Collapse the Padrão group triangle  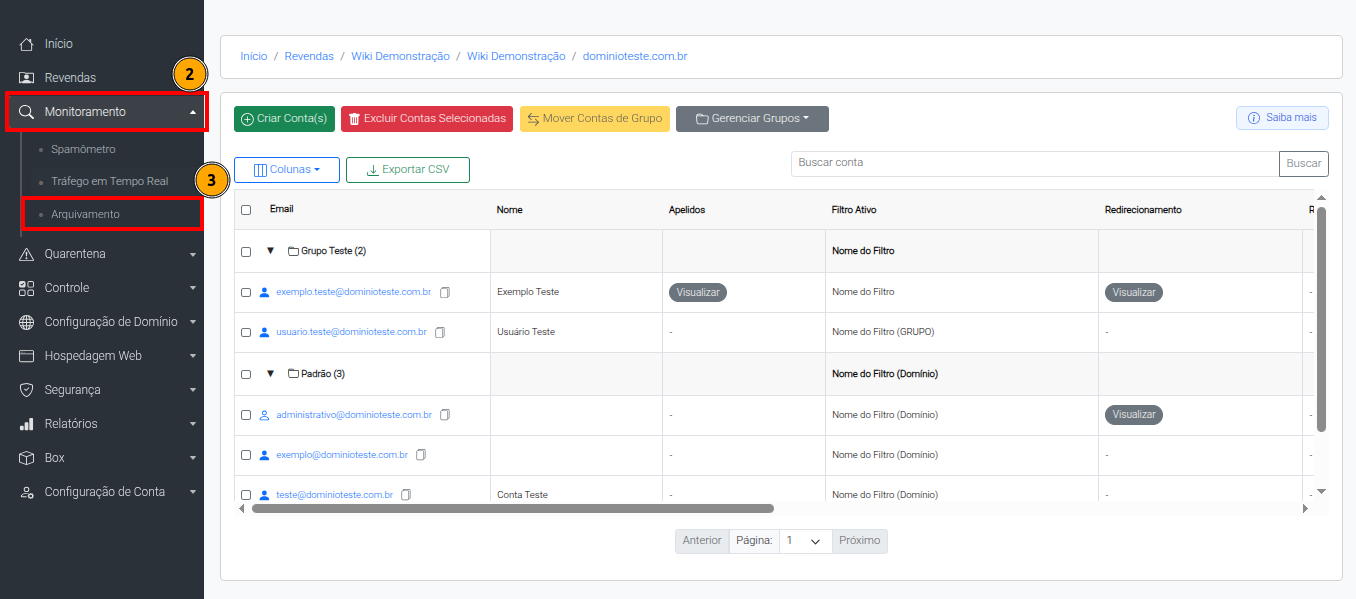tap(270, 373)
